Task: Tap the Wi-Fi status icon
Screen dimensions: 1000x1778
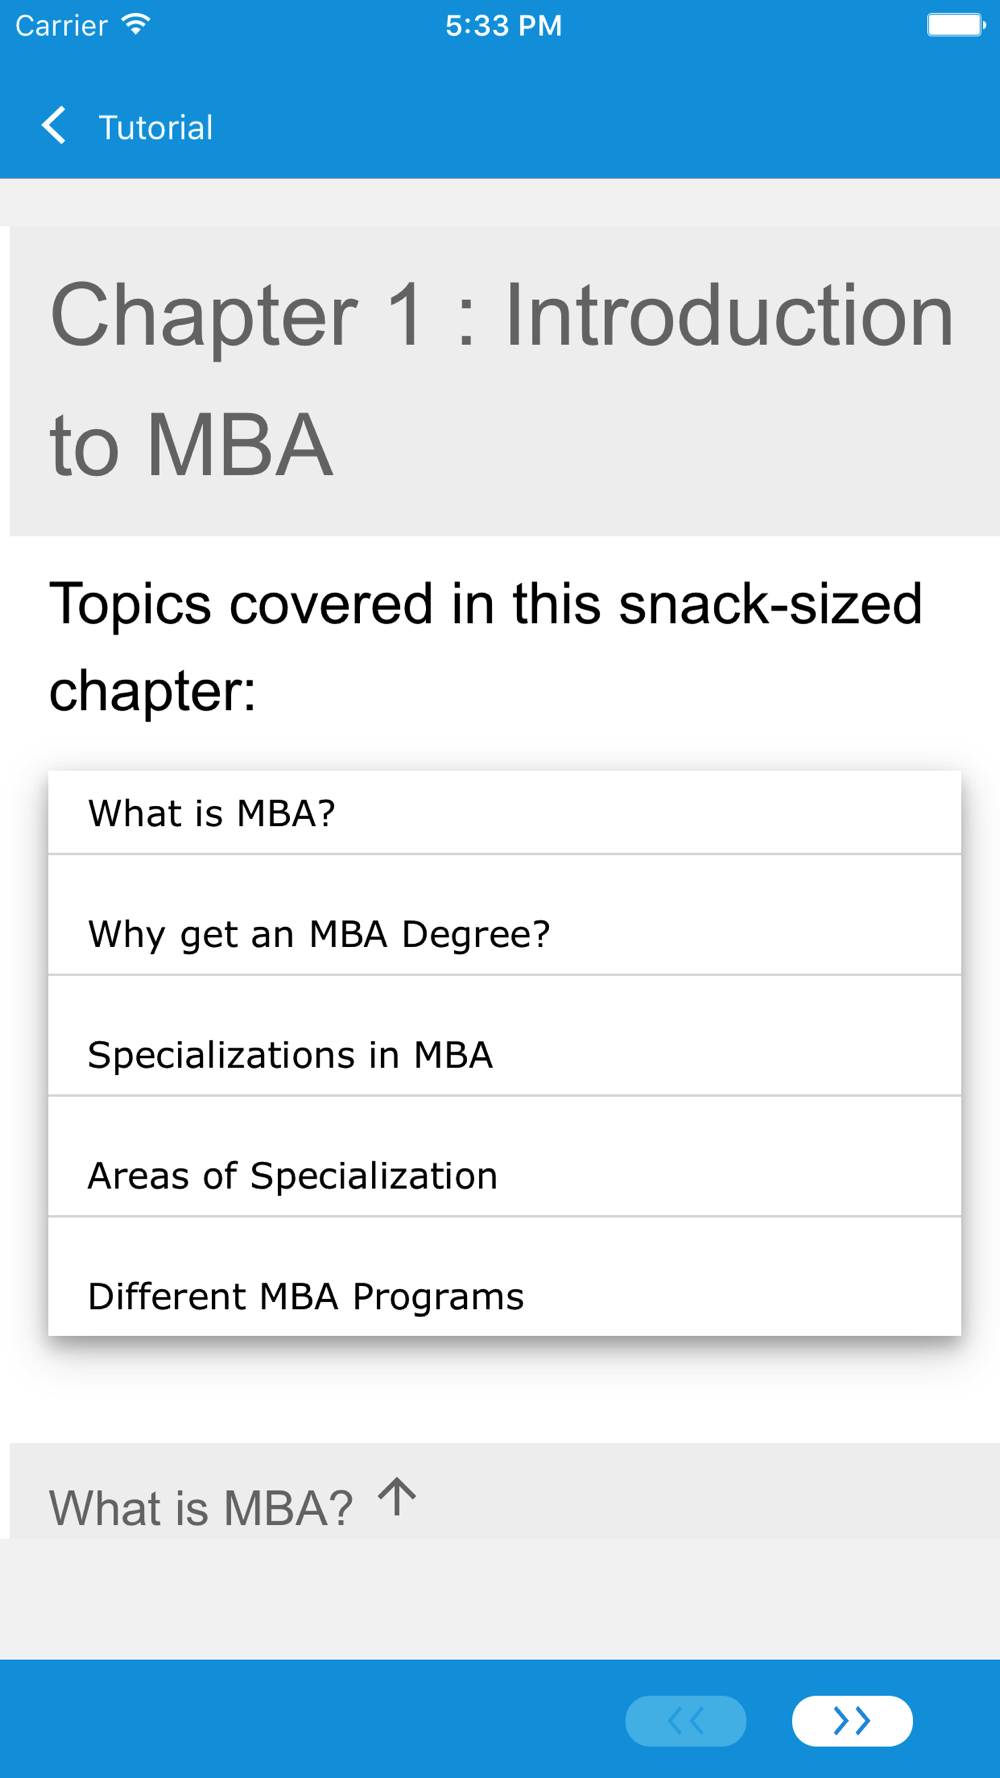Action: pos(136,24)
